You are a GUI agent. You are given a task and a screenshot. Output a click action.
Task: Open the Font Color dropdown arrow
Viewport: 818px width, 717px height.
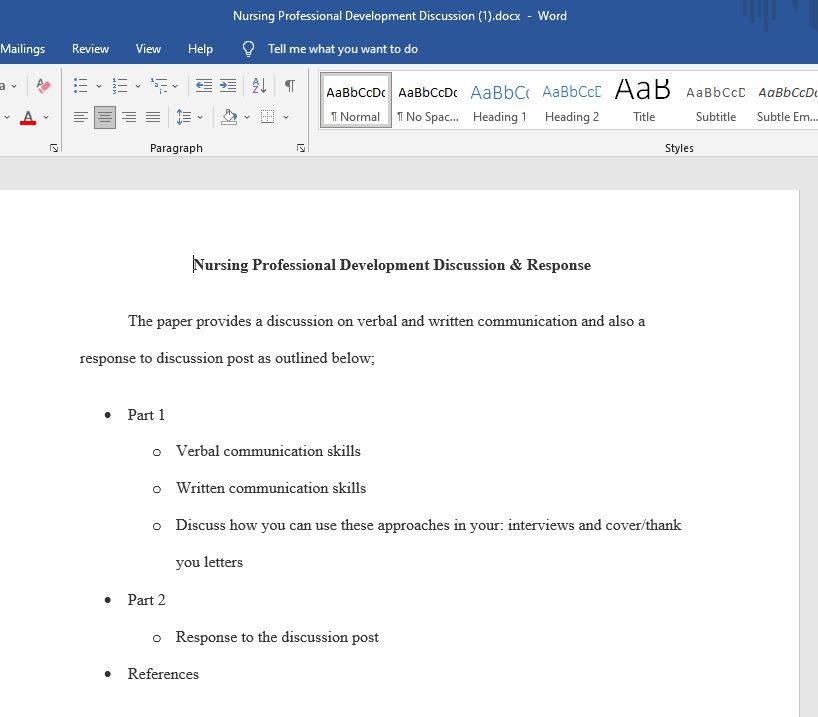(x=46, y=117)
